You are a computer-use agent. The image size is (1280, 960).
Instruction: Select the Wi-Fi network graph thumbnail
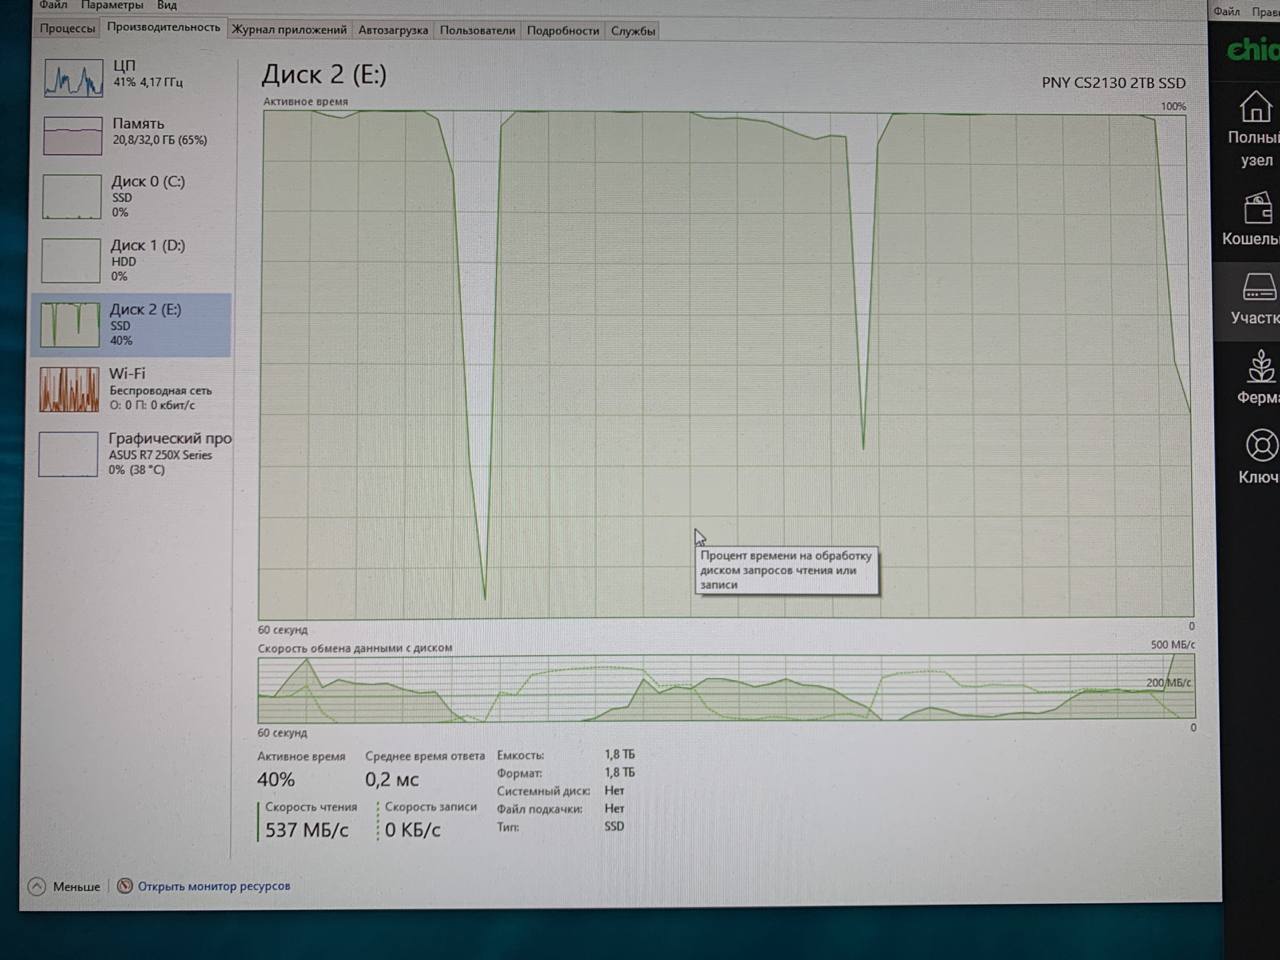click(x=69, y=389)
